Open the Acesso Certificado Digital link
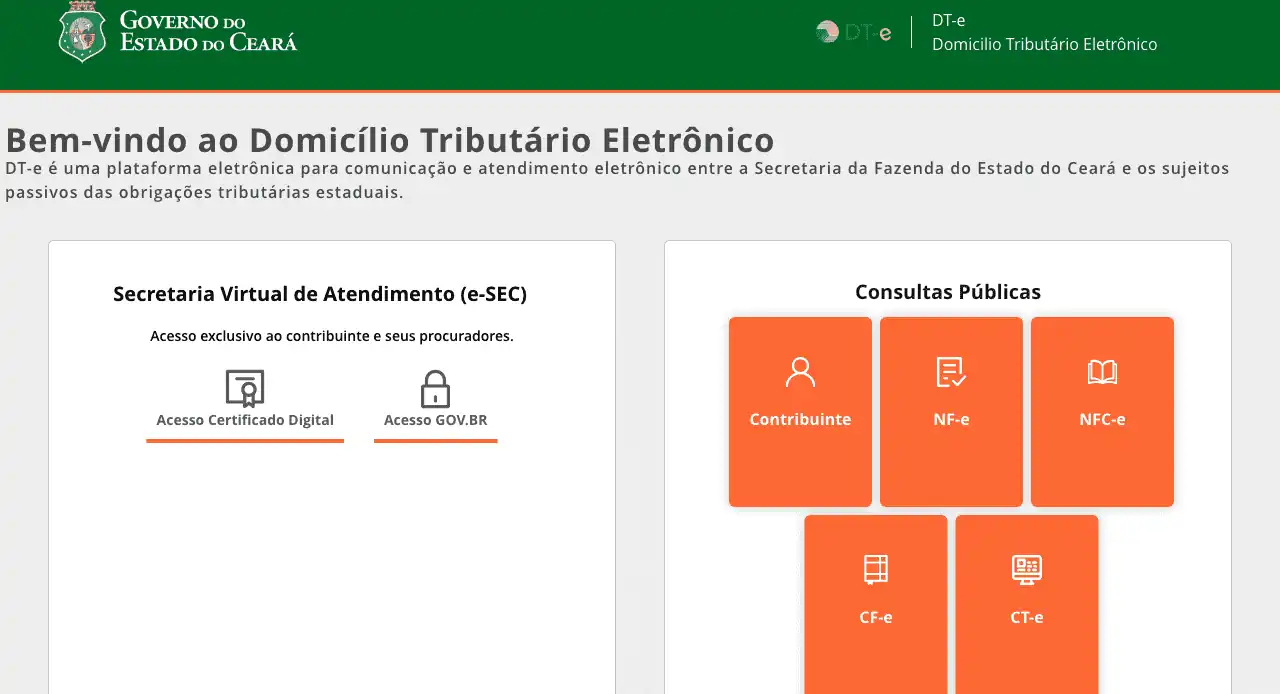Image resolution: width=1280 pixels, height=694 pixels. [245, 420]
